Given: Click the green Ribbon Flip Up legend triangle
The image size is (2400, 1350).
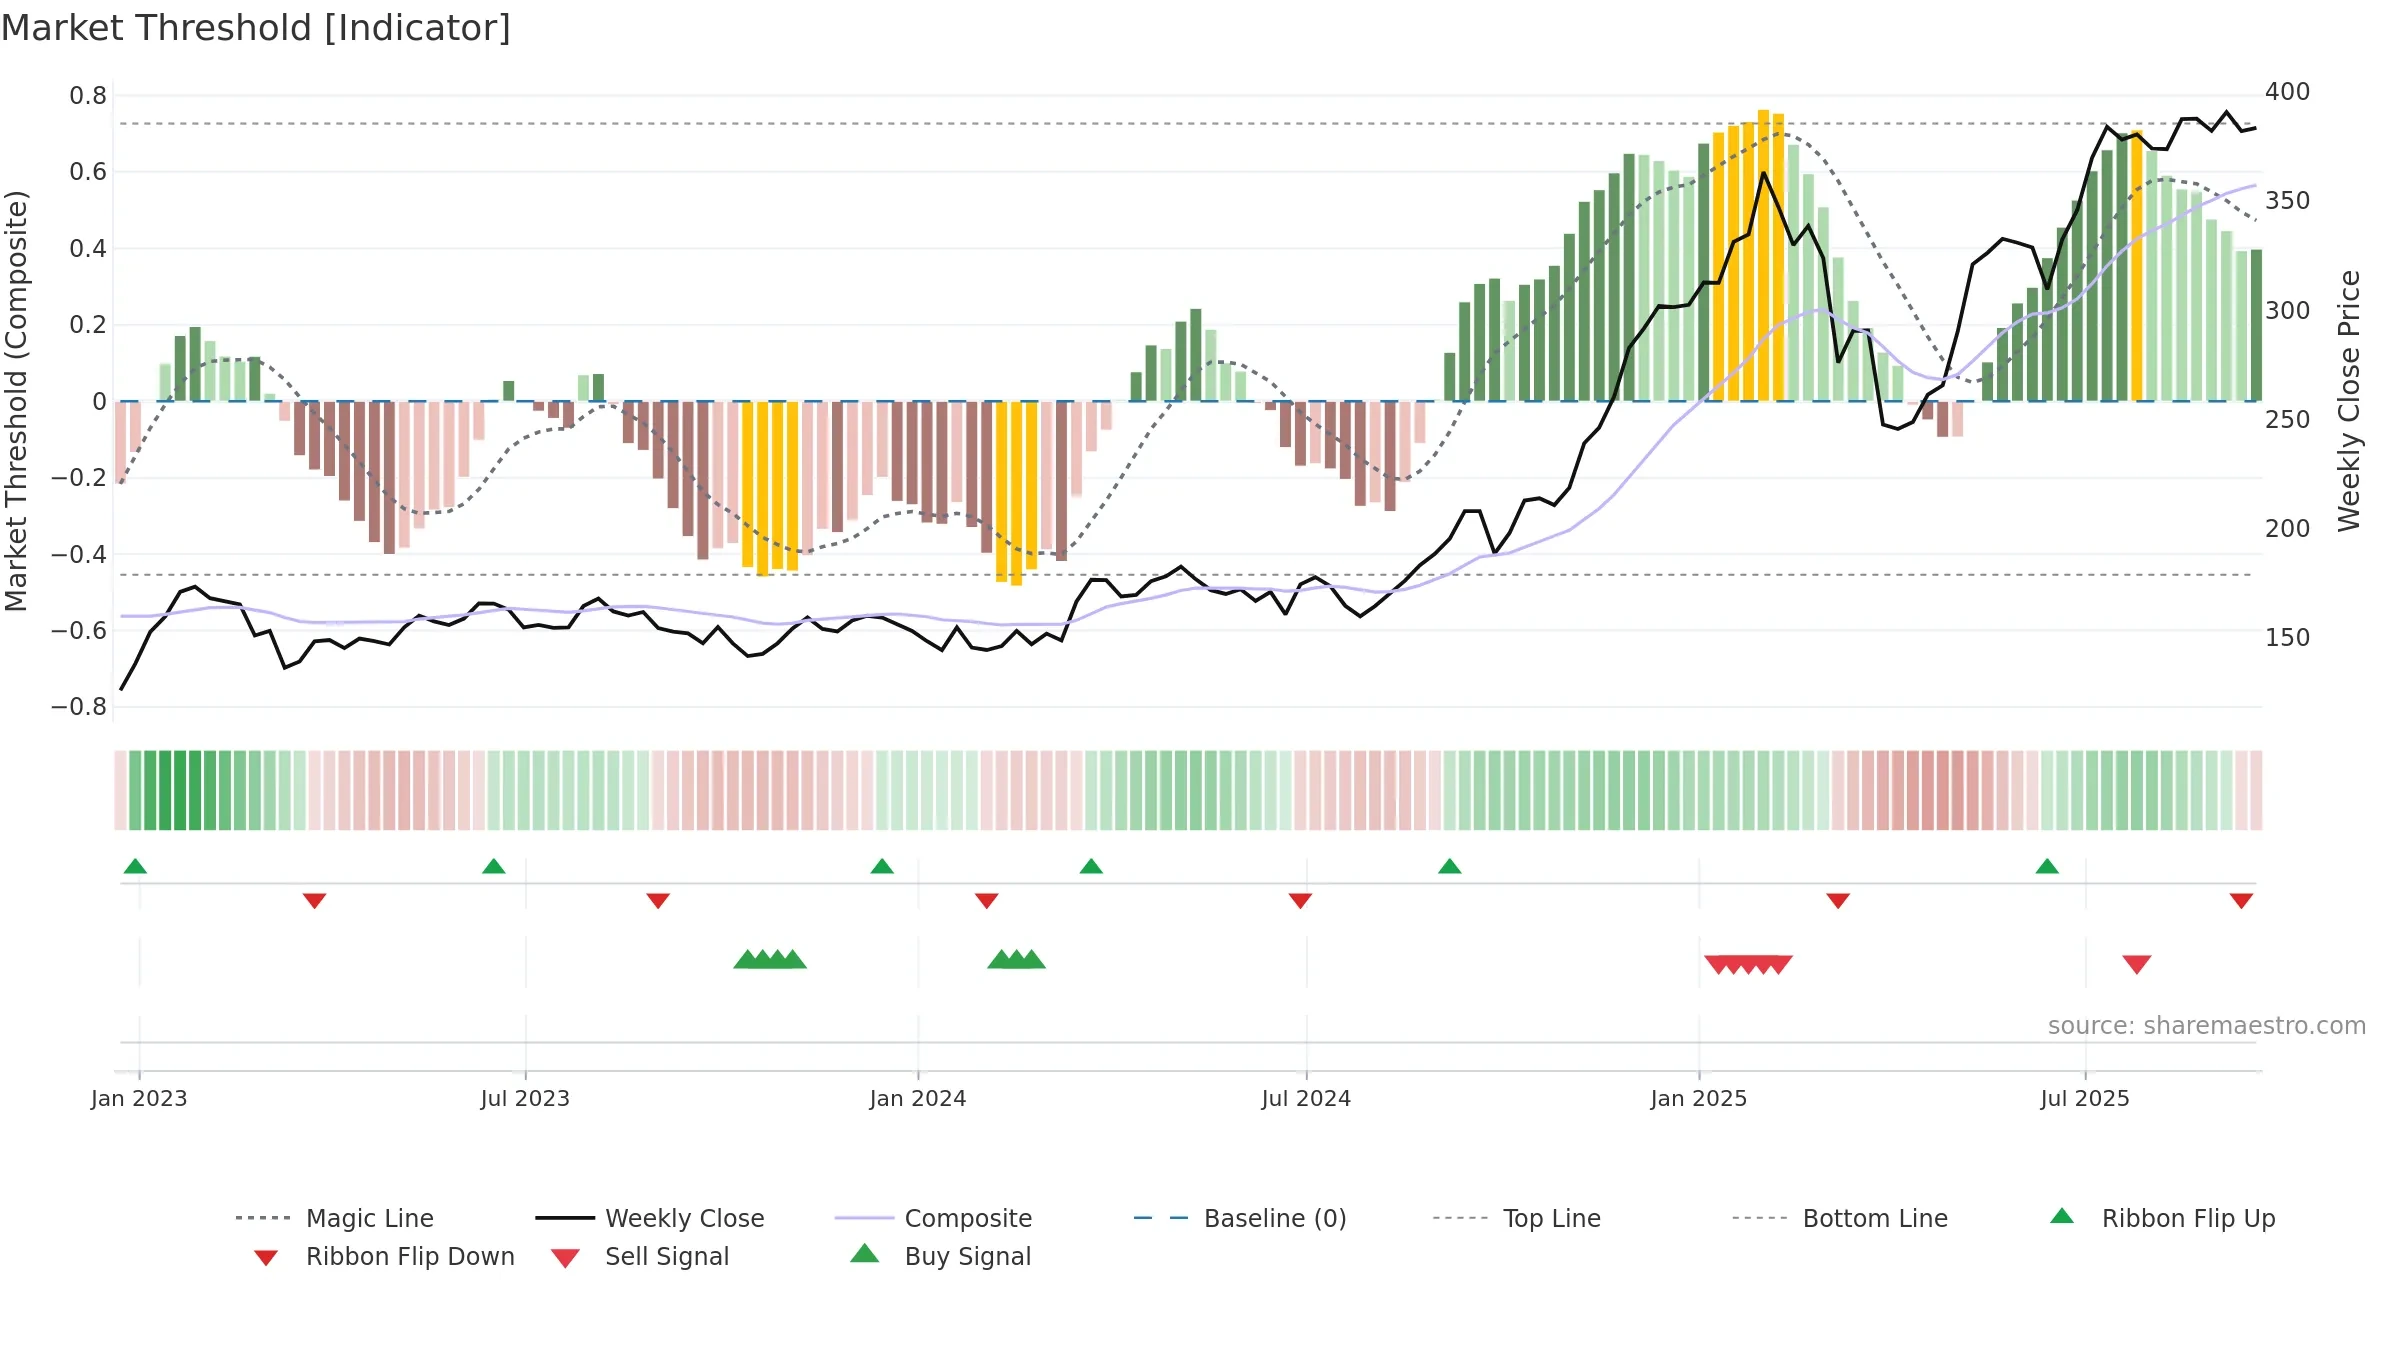Looking at the screenshot, I should tap(2062, 1216).
